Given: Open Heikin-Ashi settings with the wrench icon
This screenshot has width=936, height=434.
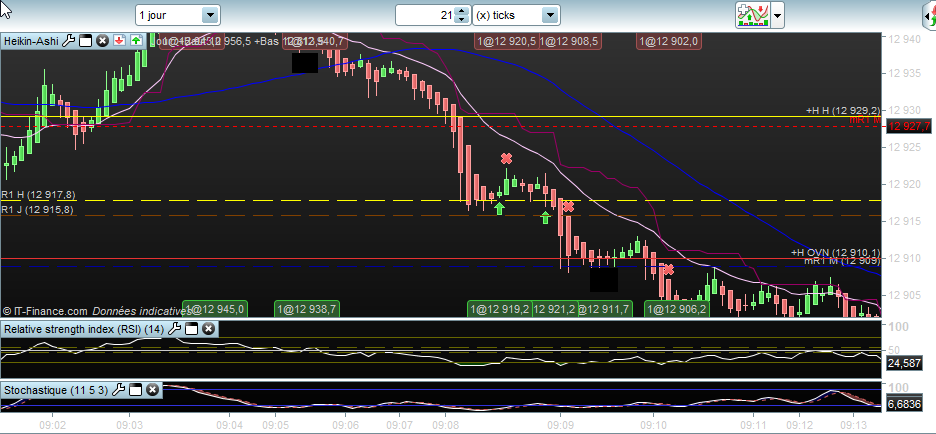Looking at the screenshot, I should 69,41.
